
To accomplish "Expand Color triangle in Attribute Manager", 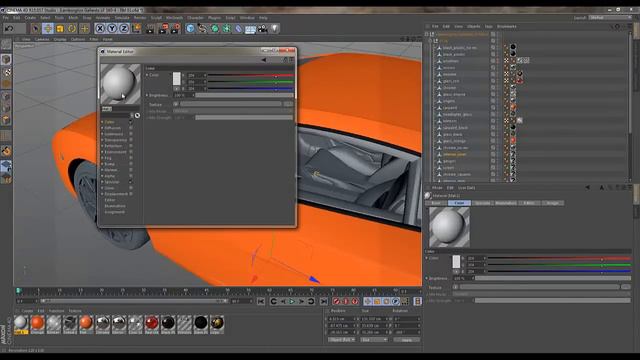I will click(x=427, y=258).
